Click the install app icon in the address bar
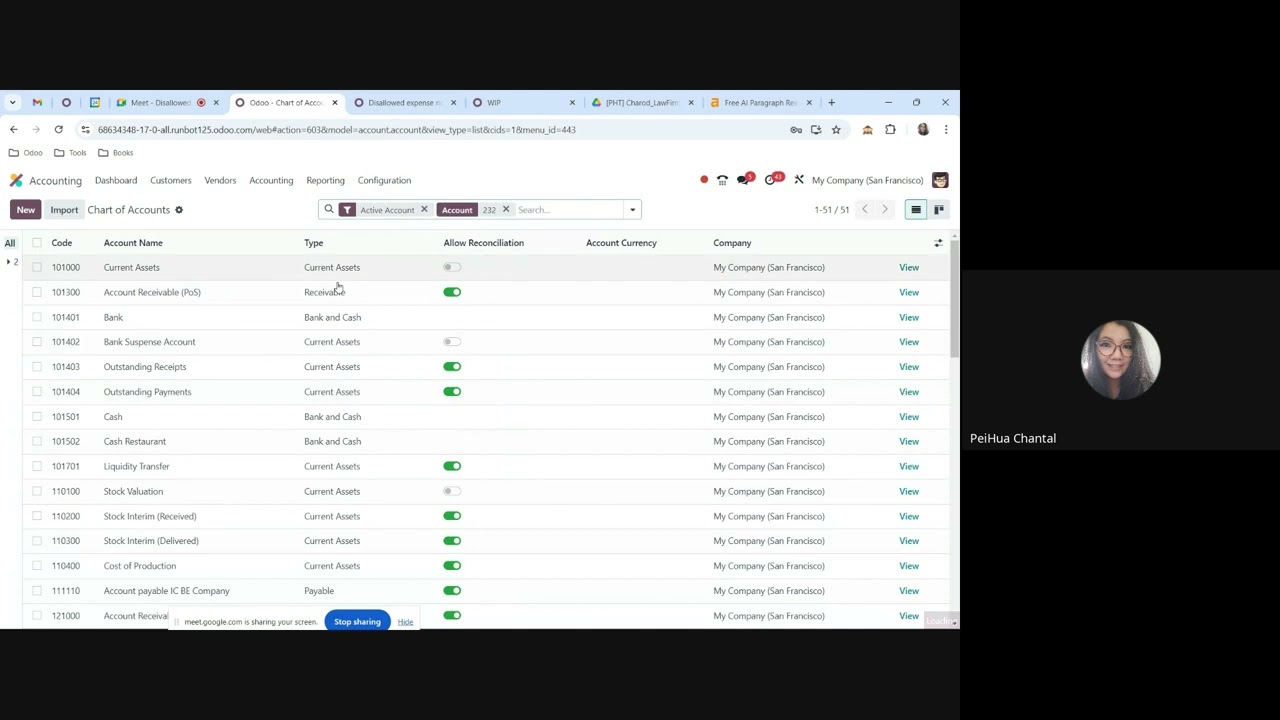The width and height of the screenshot is (1280, 720). coord(816,130)
